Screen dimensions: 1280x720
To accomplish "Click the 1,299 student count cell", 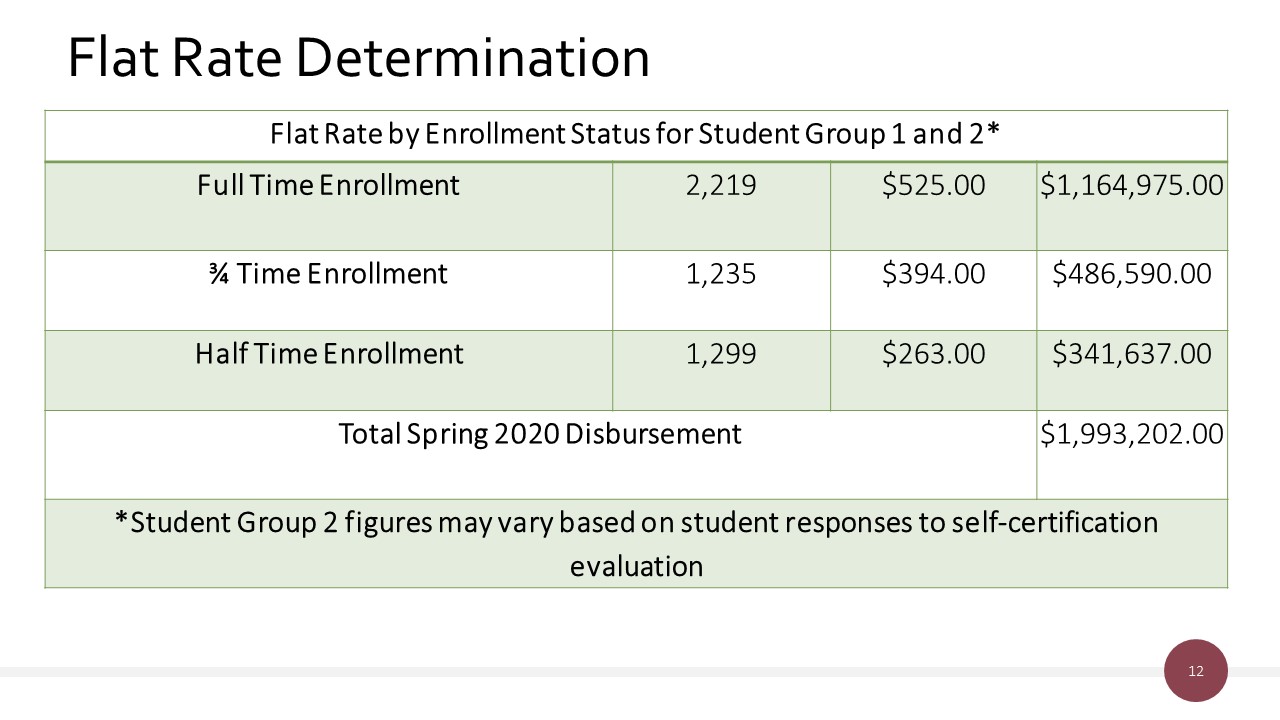I will tap(721, 354).
